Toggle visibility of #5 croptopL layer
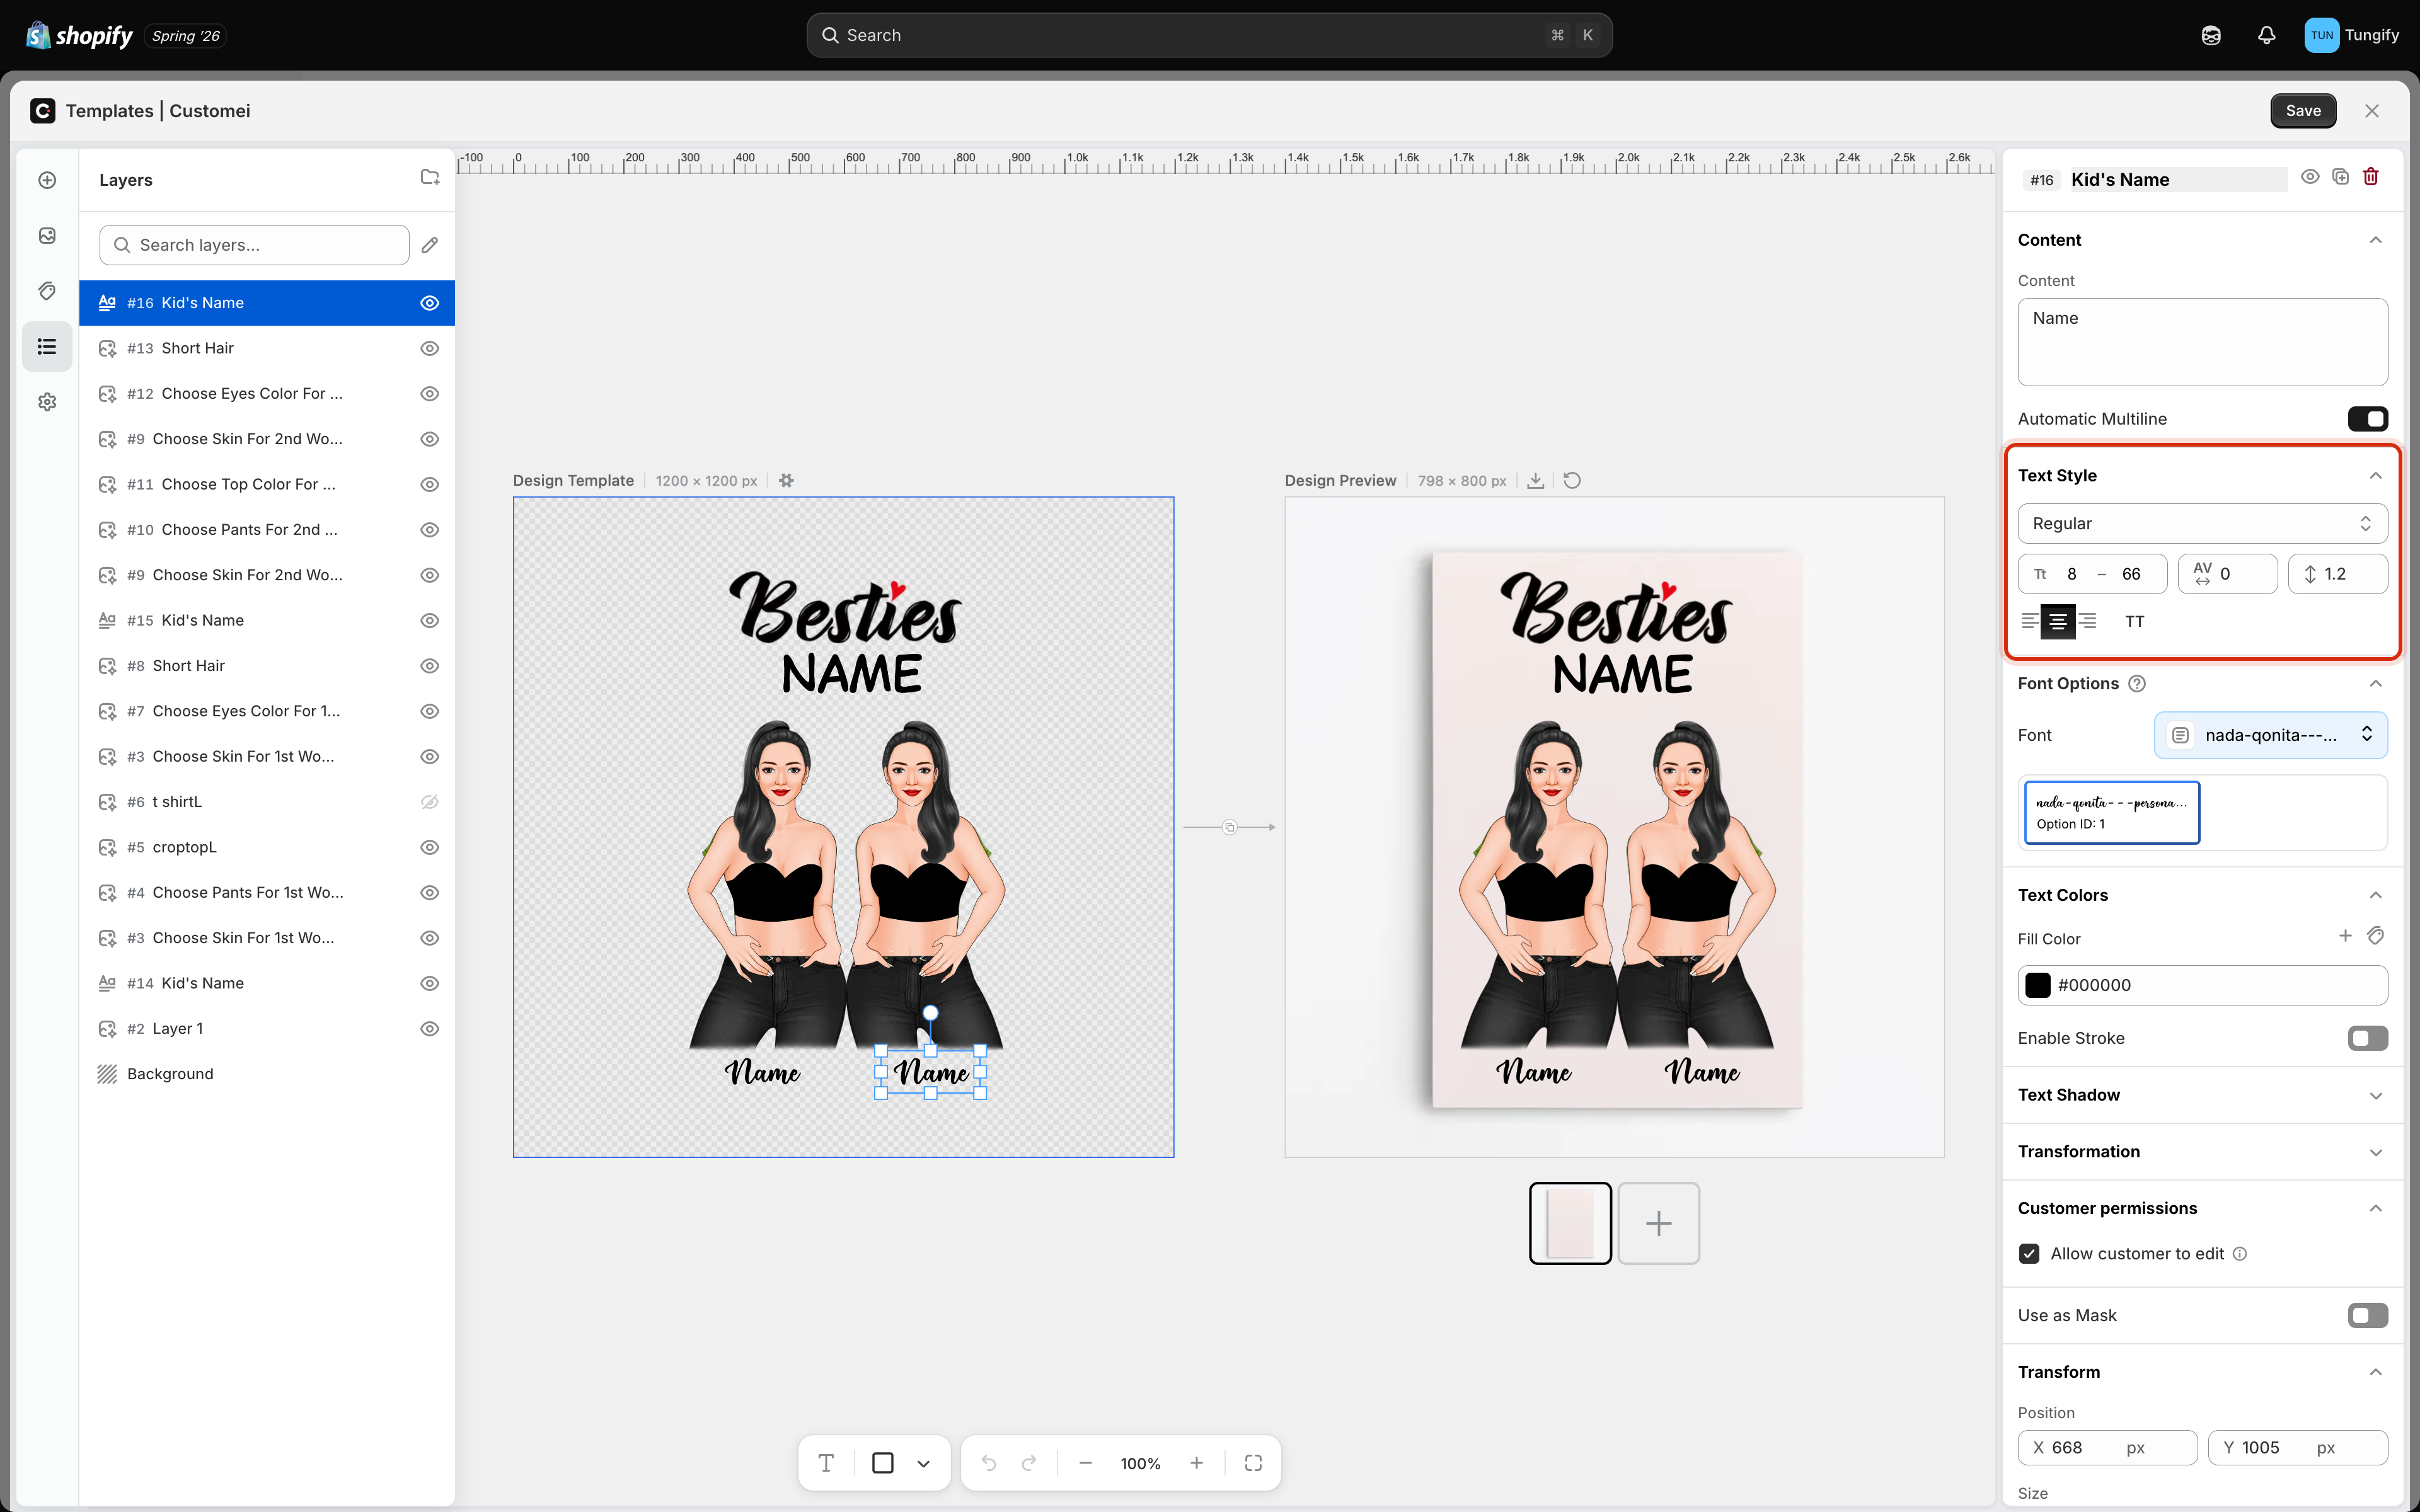Screen dimensions: 2420x1512 (x=430, y=847)
